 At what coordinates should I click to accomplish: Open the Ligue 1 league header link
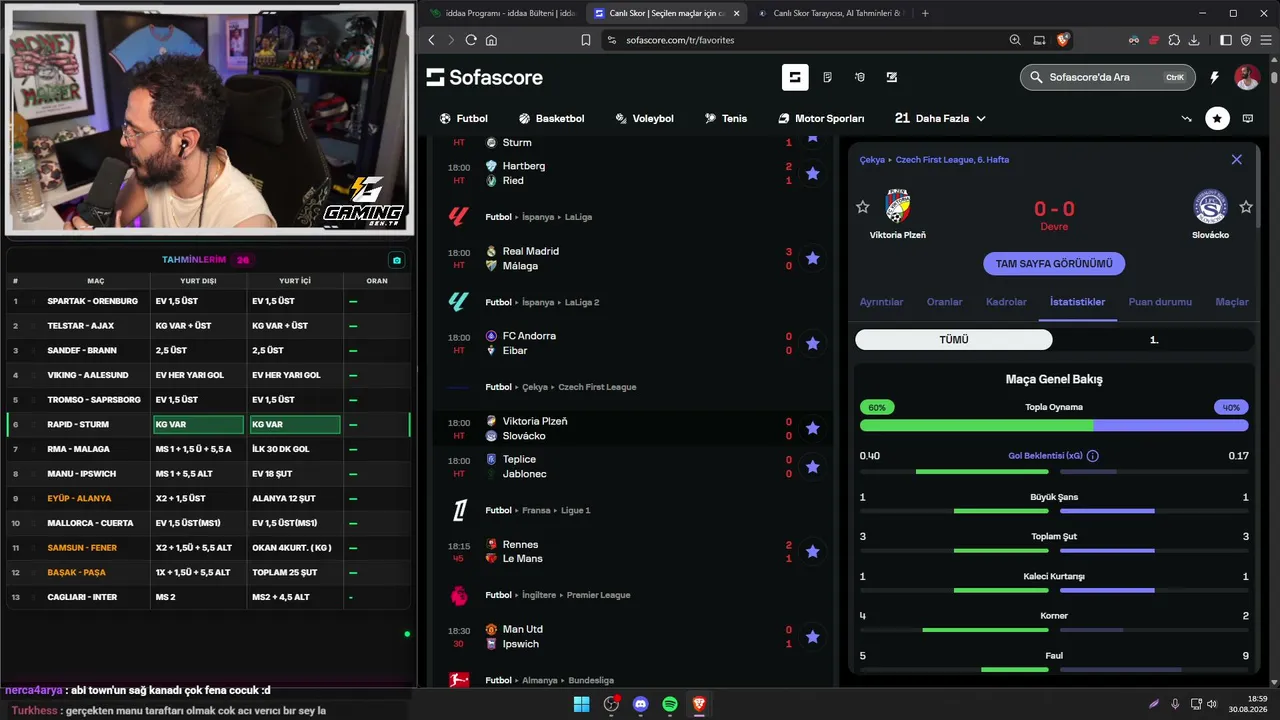click(x=576, y=510)
